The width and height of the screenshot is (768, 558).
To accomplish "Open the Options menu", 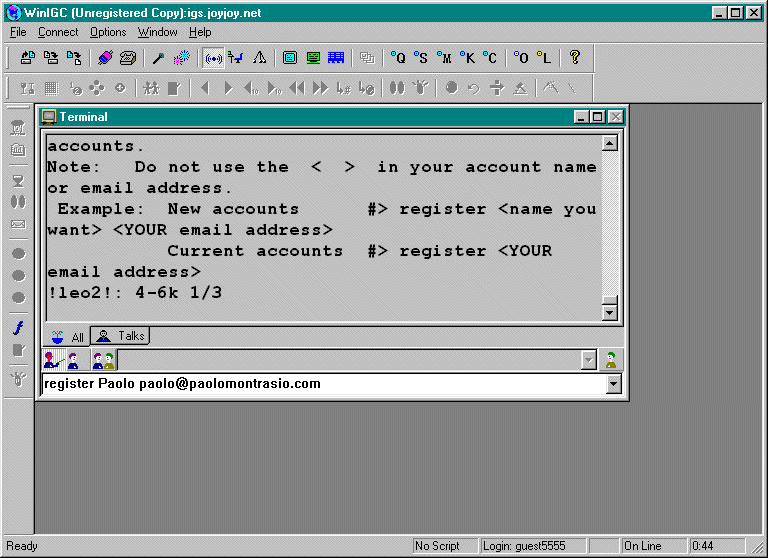I will pyautogui.click(x=108, y=32).
